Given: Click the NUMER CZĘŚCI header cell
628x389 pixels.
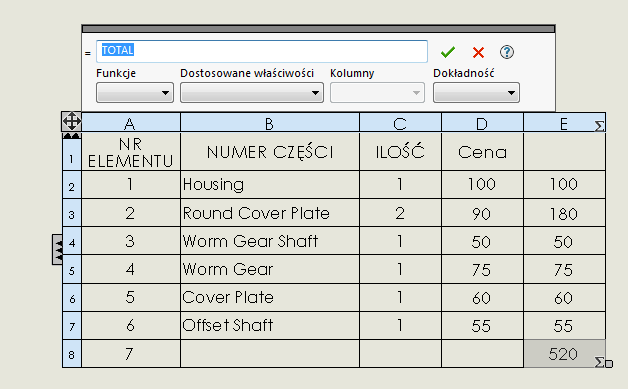Looking at the screenshot, I should [x=270, y=152].
